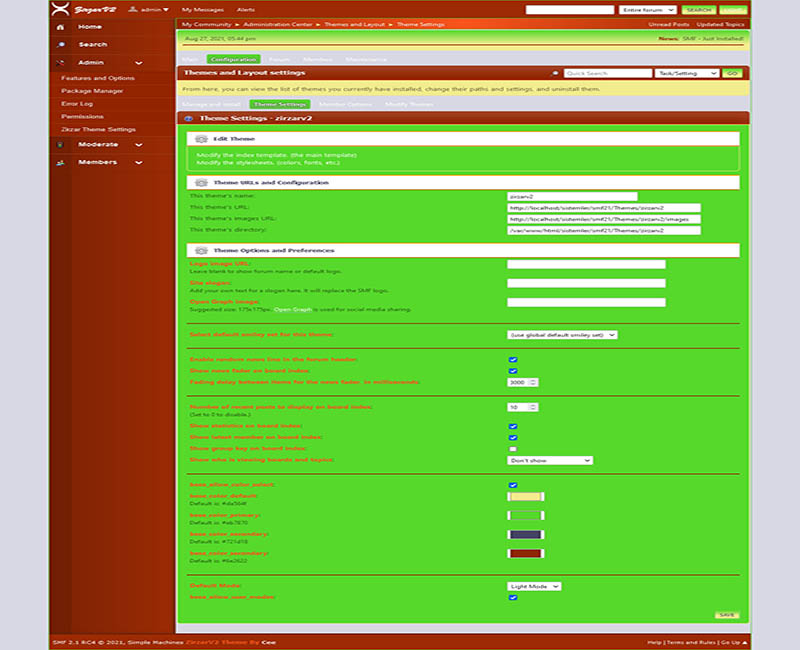Click the Open Graph link
The height and width of the screenshot is (650, 800).
(x=292, y=310)
